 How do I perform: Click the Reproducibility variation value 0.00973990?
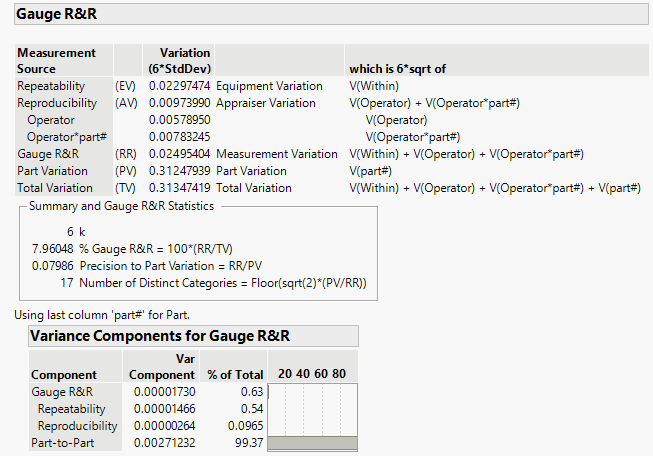click(x=180, y=103)
